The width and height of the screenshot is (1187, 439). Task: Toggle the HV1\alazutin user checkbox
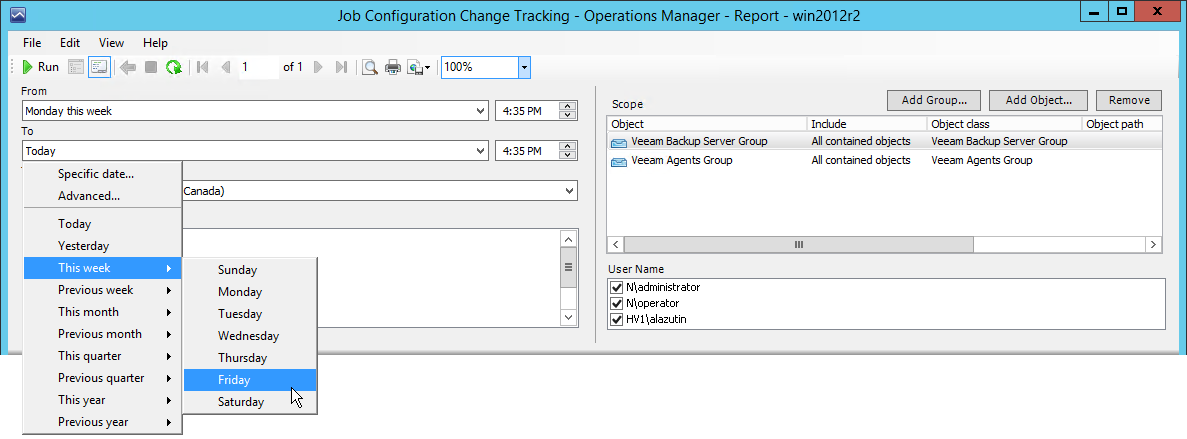[616, 319]
